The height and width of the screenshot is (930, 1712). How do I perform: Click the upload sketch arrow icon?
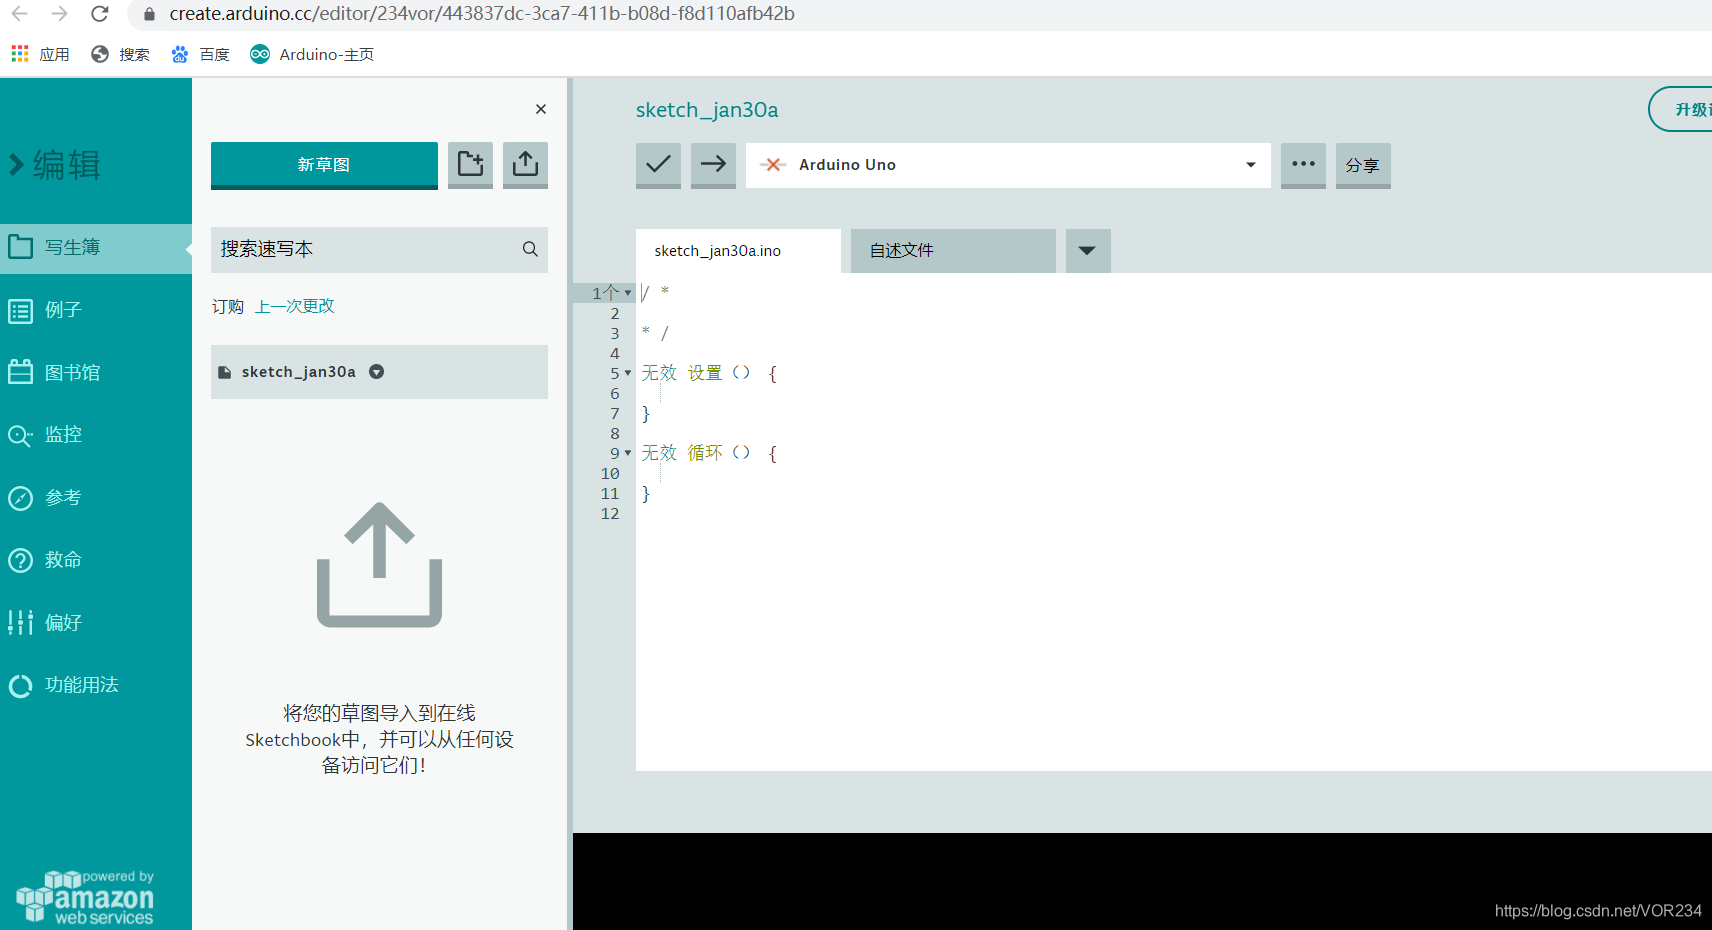(712, 165)
